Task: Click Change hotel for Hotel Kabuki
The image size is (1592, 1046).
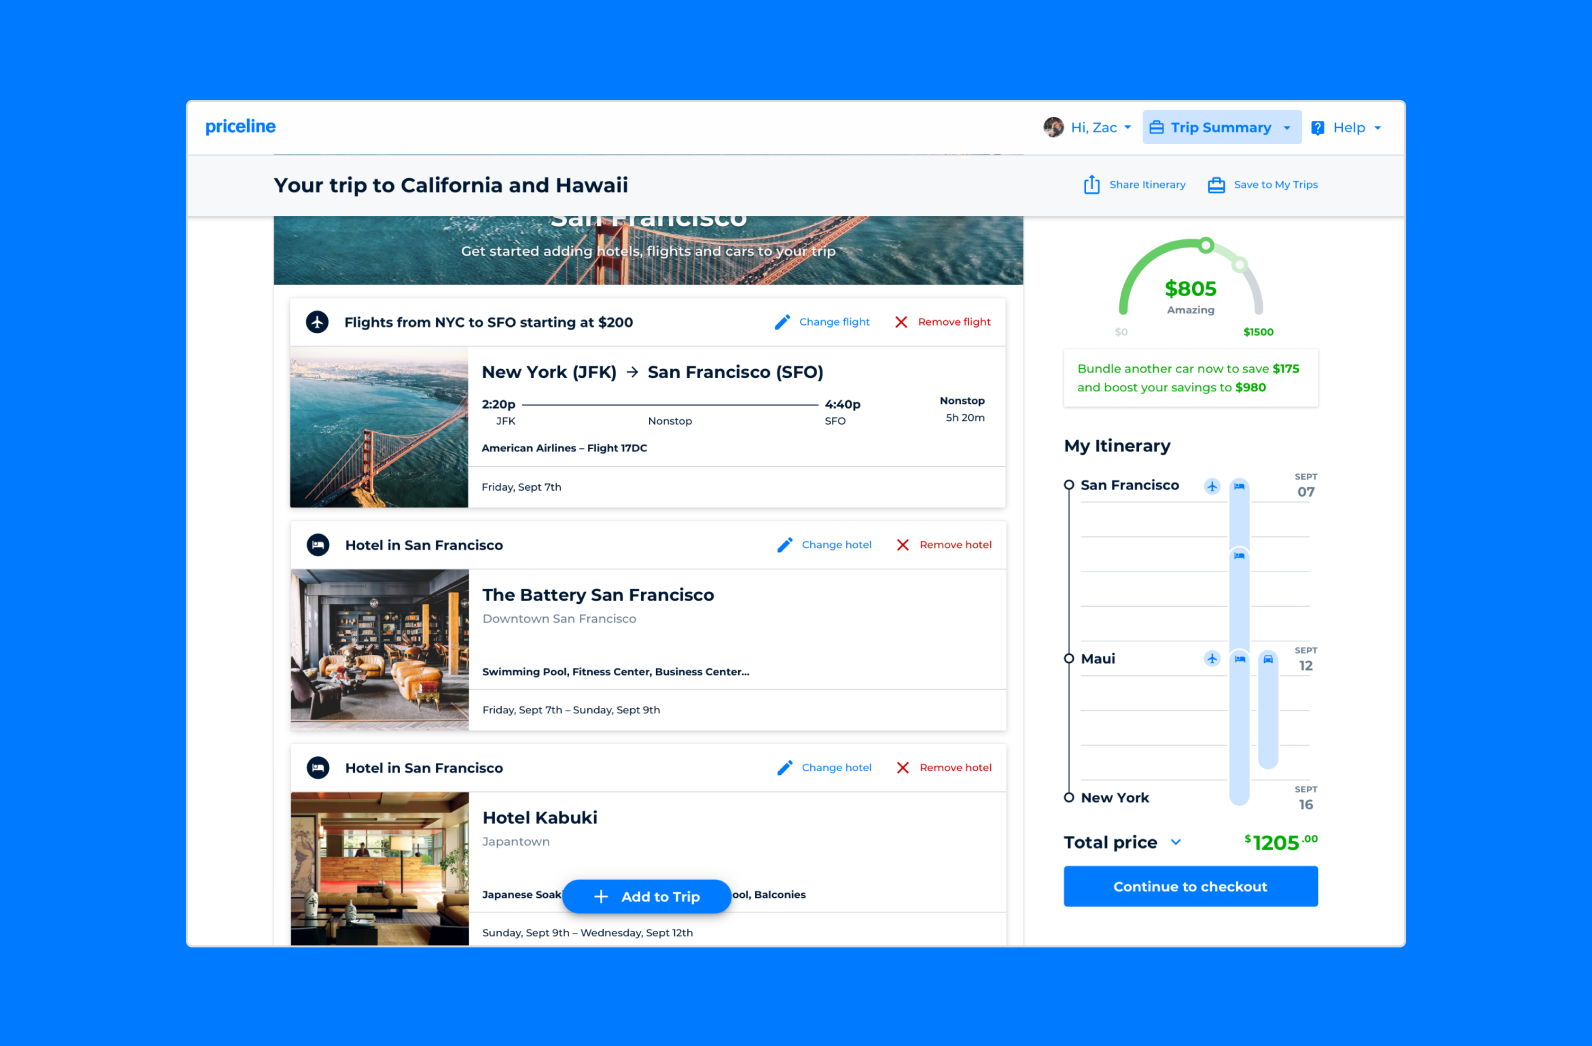Action: pyautogui.click(x=836, y=768)
